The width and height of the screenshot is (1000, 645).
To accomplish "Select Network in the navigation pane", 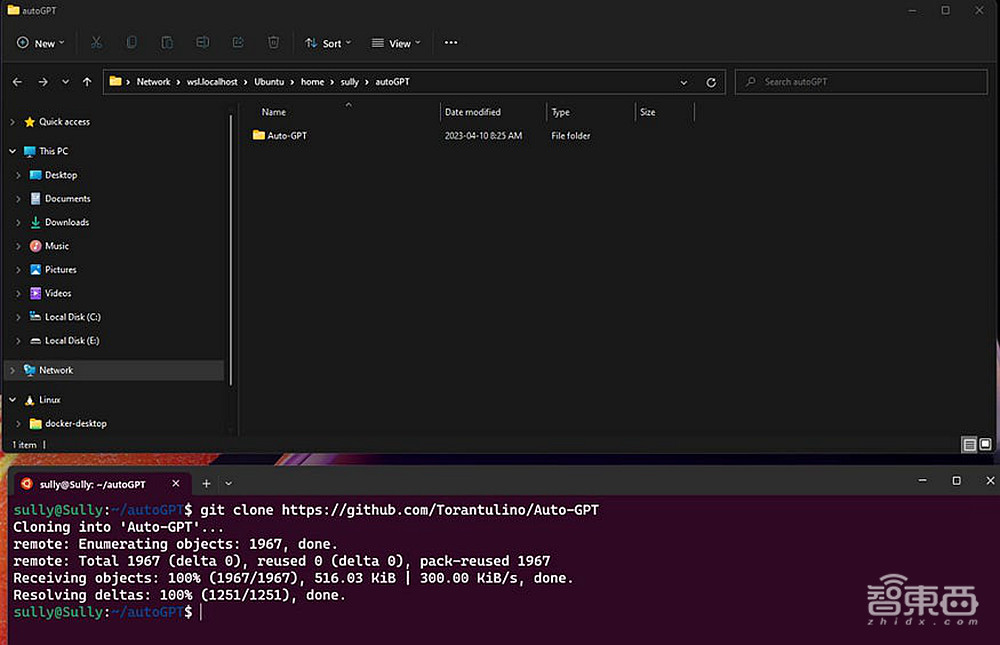I will tap(56, 370).
